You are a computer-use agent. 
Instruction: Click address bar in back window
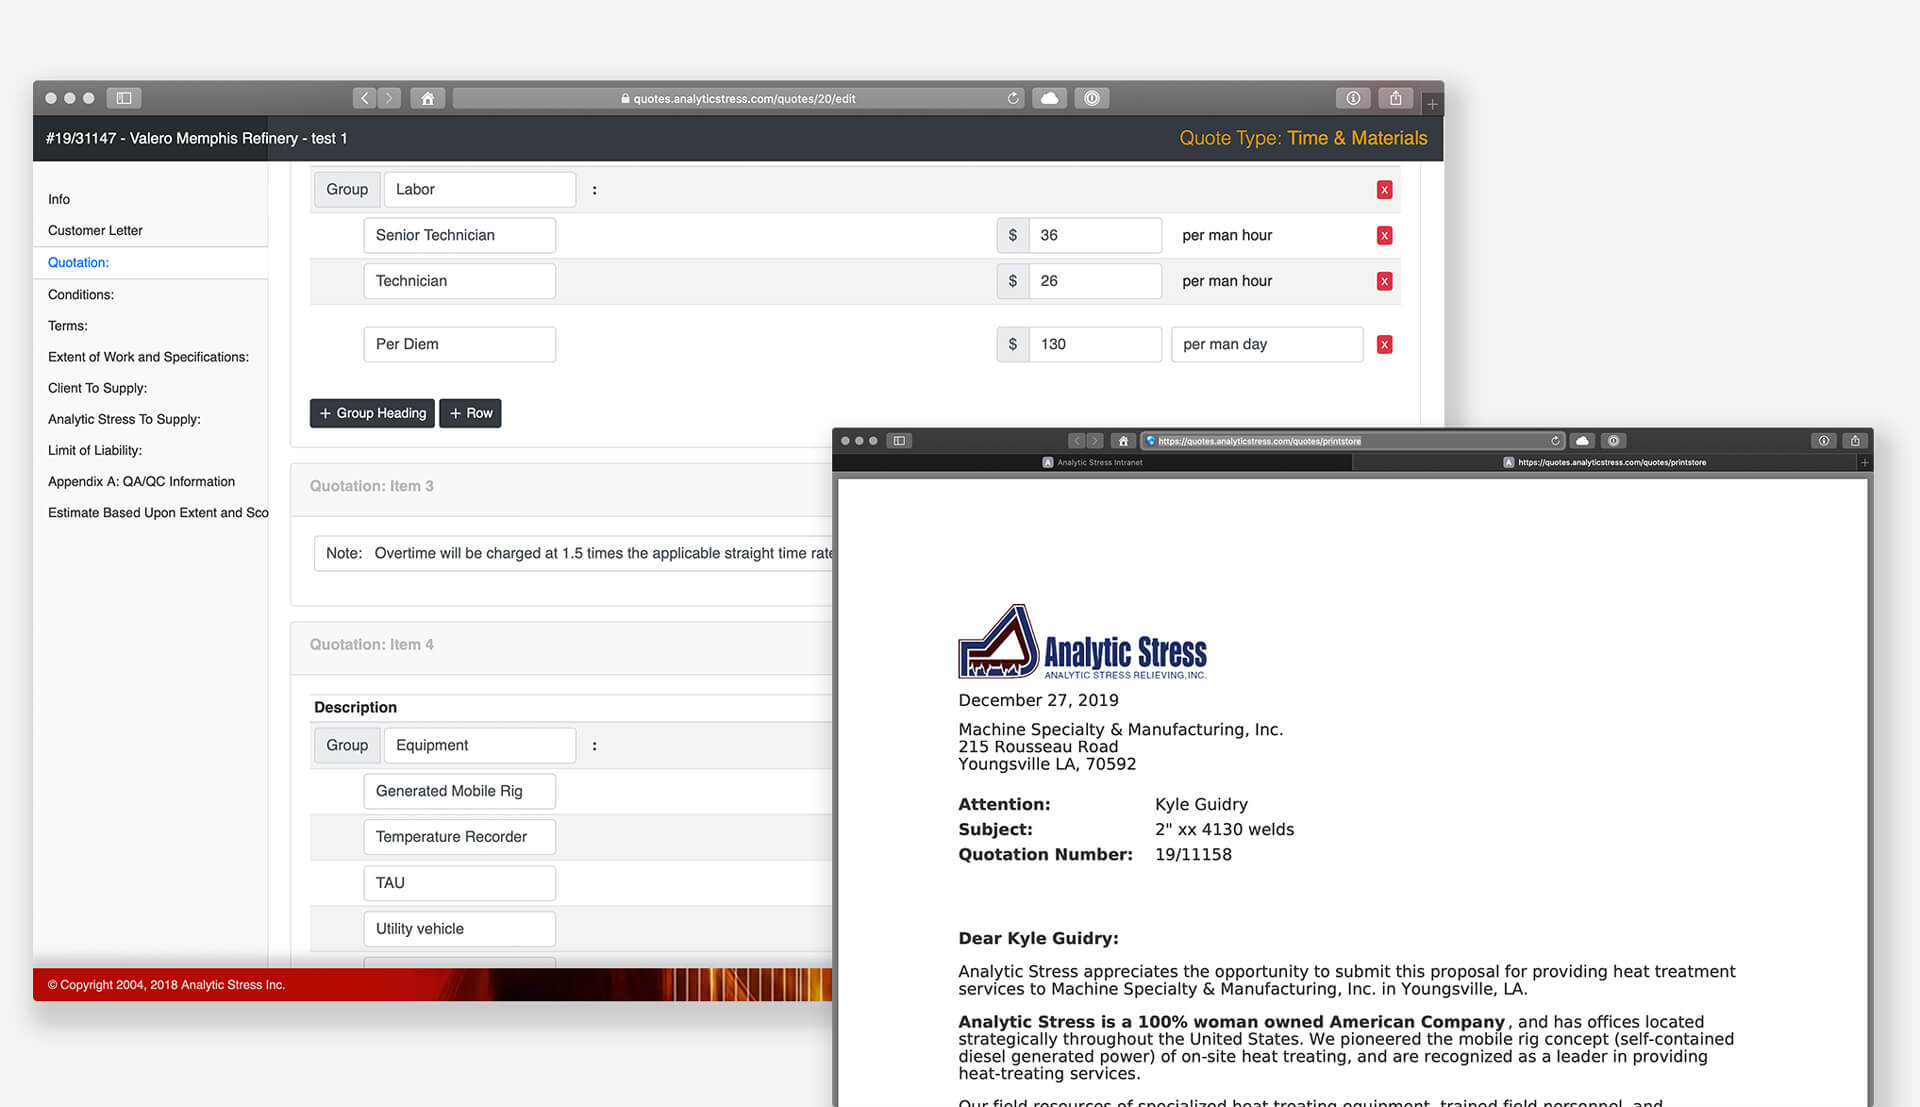[x=738, y=98]
